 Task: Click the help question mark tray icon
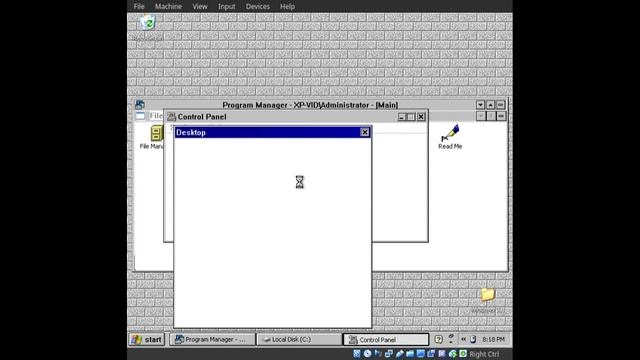tap(438, 339)
